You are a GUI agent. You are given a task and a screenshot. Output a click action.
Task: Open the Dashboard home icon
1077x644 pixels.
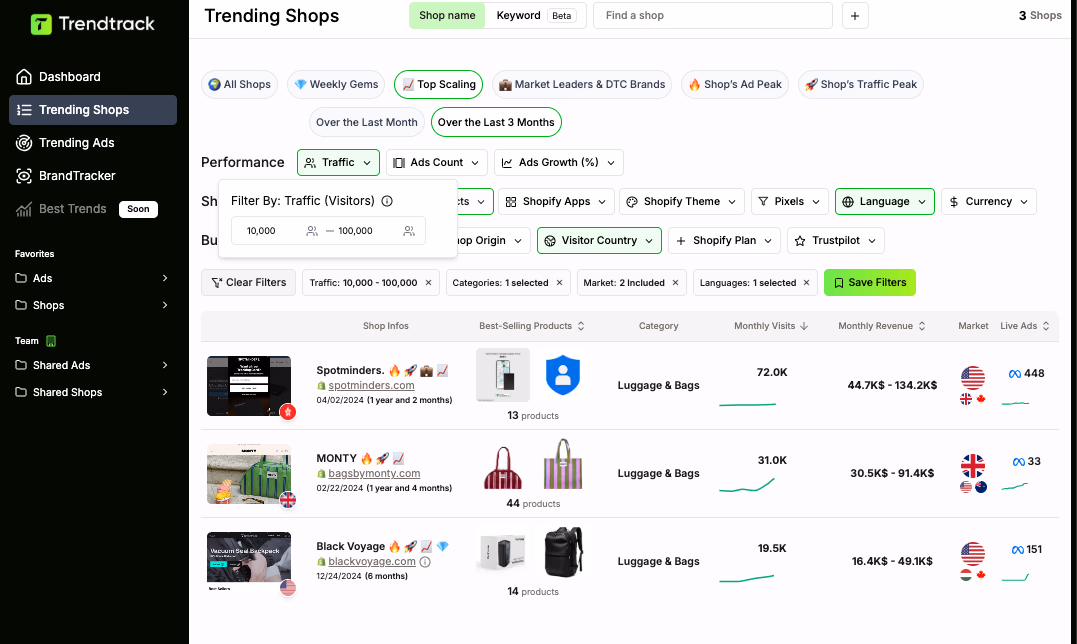(x=24, y=77)
